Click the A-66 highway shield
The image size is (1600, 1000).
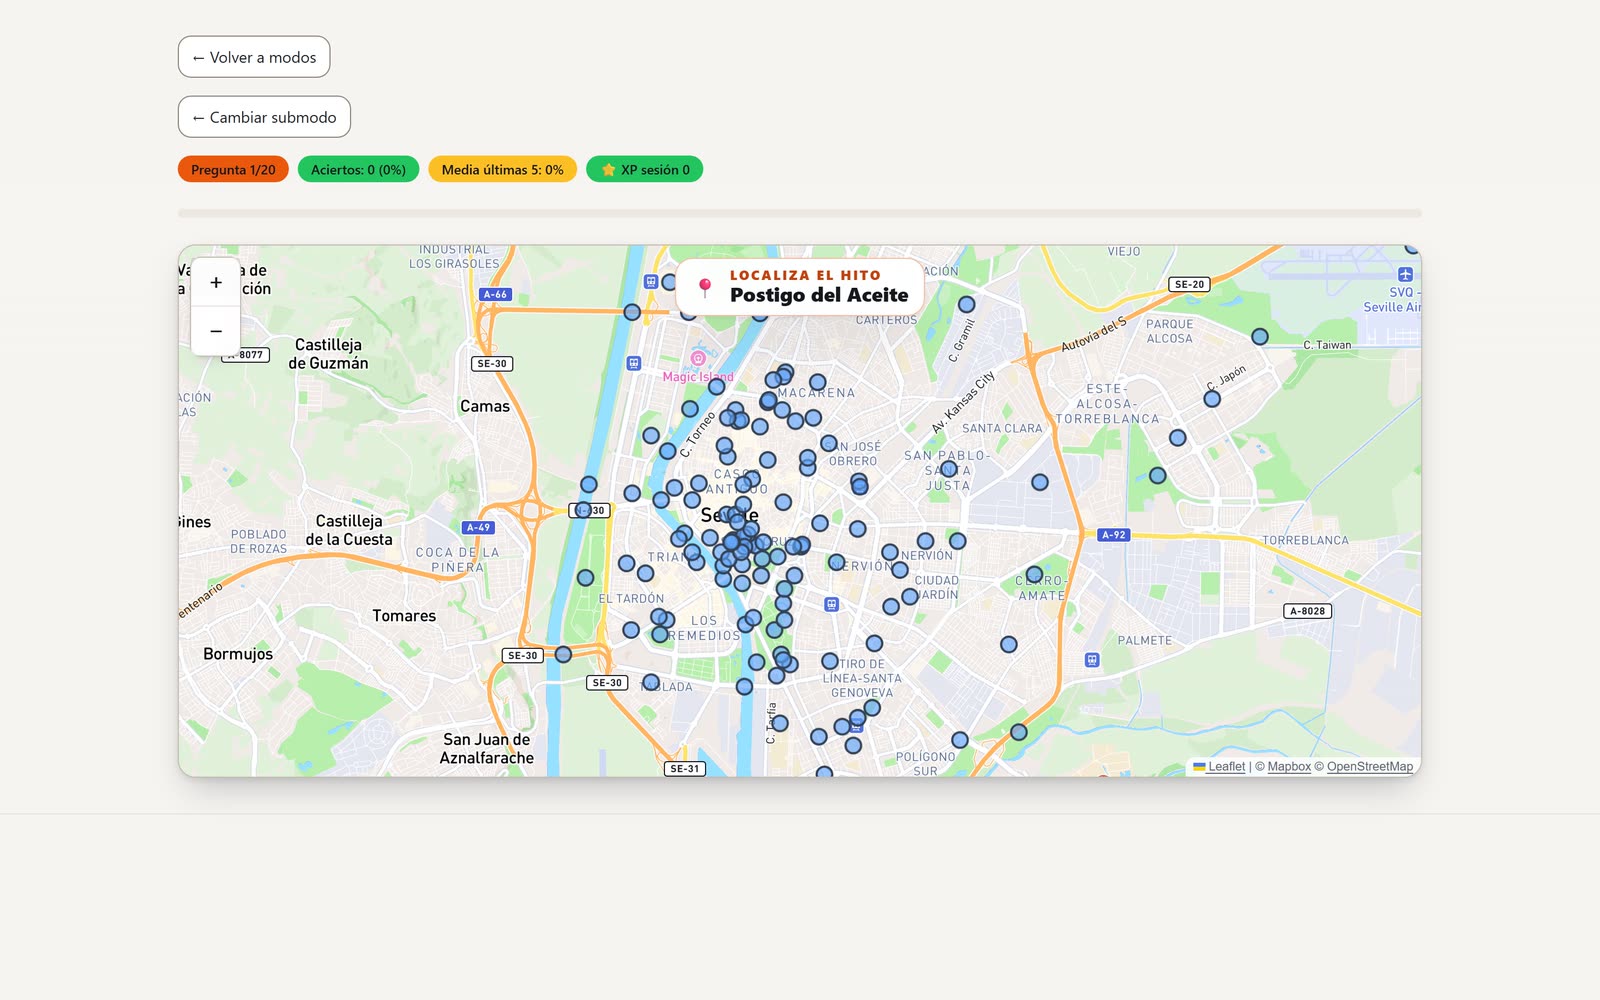click(496, 294)
